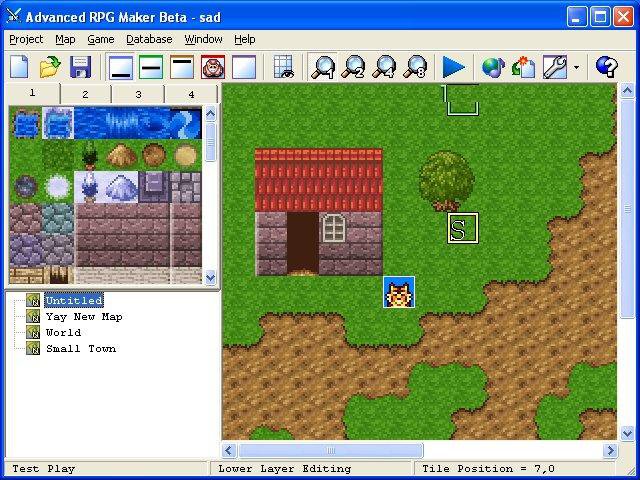640x480 pixels.
Task: Open the wrench tool dropdown arrow
Action: (577, 68)
